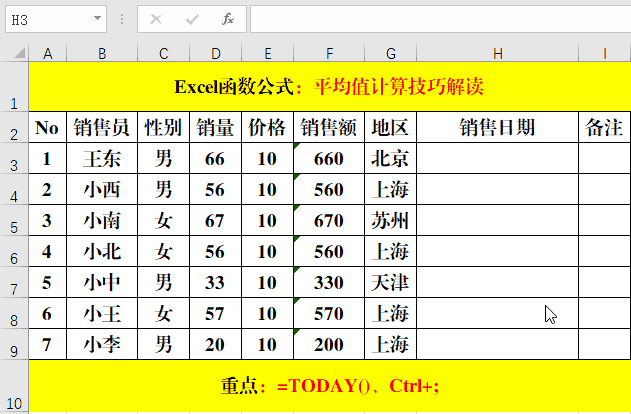Click the No header cell
631x414 pixels.
pyautogui.click(x=47, y=127)
